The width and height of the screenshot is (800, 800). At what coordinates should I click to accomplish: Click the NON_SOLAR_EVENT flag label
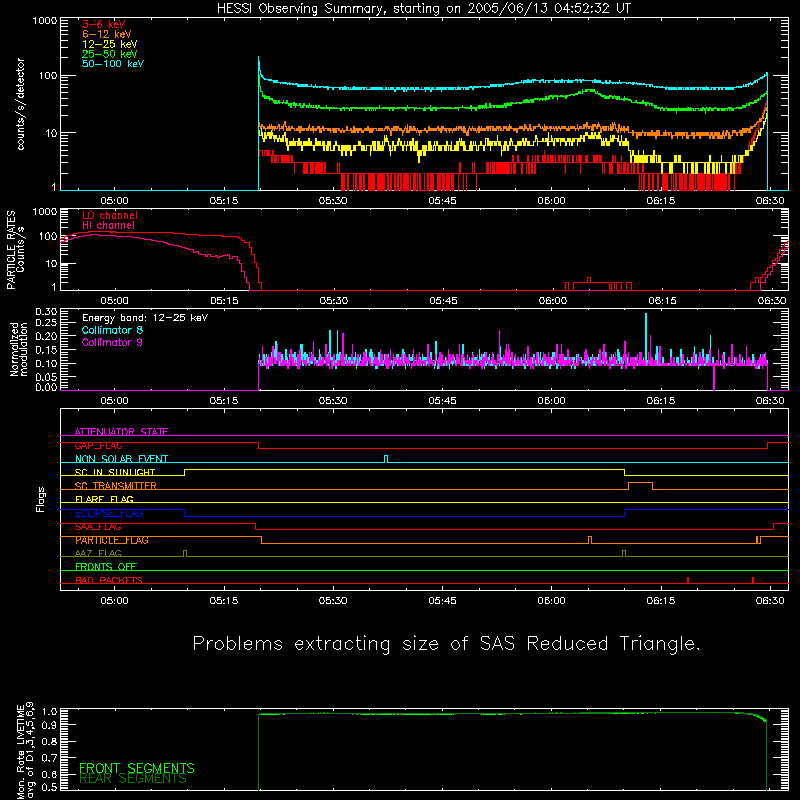(x=121, y=459)
